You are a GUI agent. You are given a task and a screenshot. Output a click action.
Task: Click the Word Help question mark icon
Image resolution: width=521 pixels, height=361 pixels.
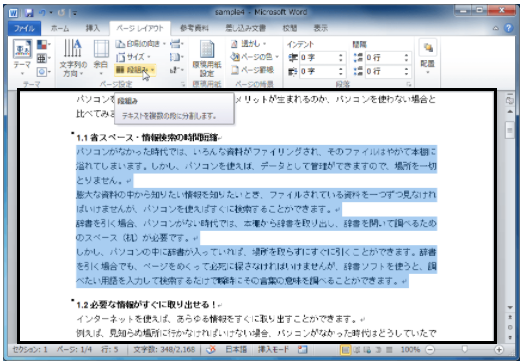point(509,28)
